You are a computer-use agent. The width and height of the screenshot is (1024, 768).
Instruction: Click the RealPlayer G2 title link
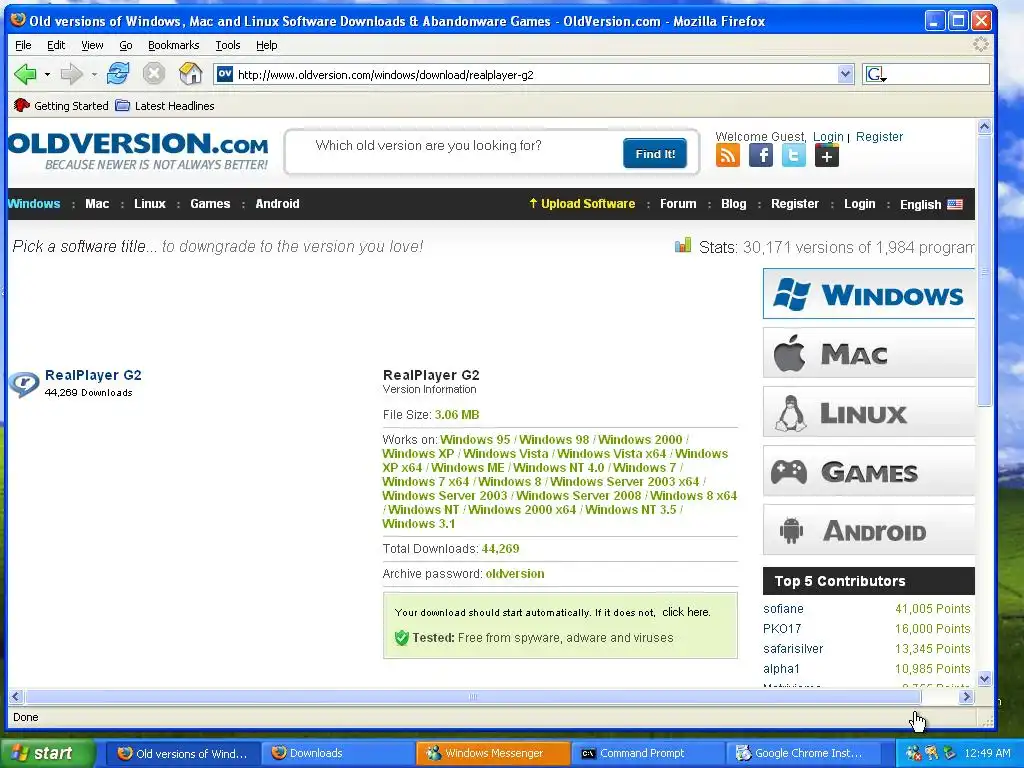click(x=93, y=375)
